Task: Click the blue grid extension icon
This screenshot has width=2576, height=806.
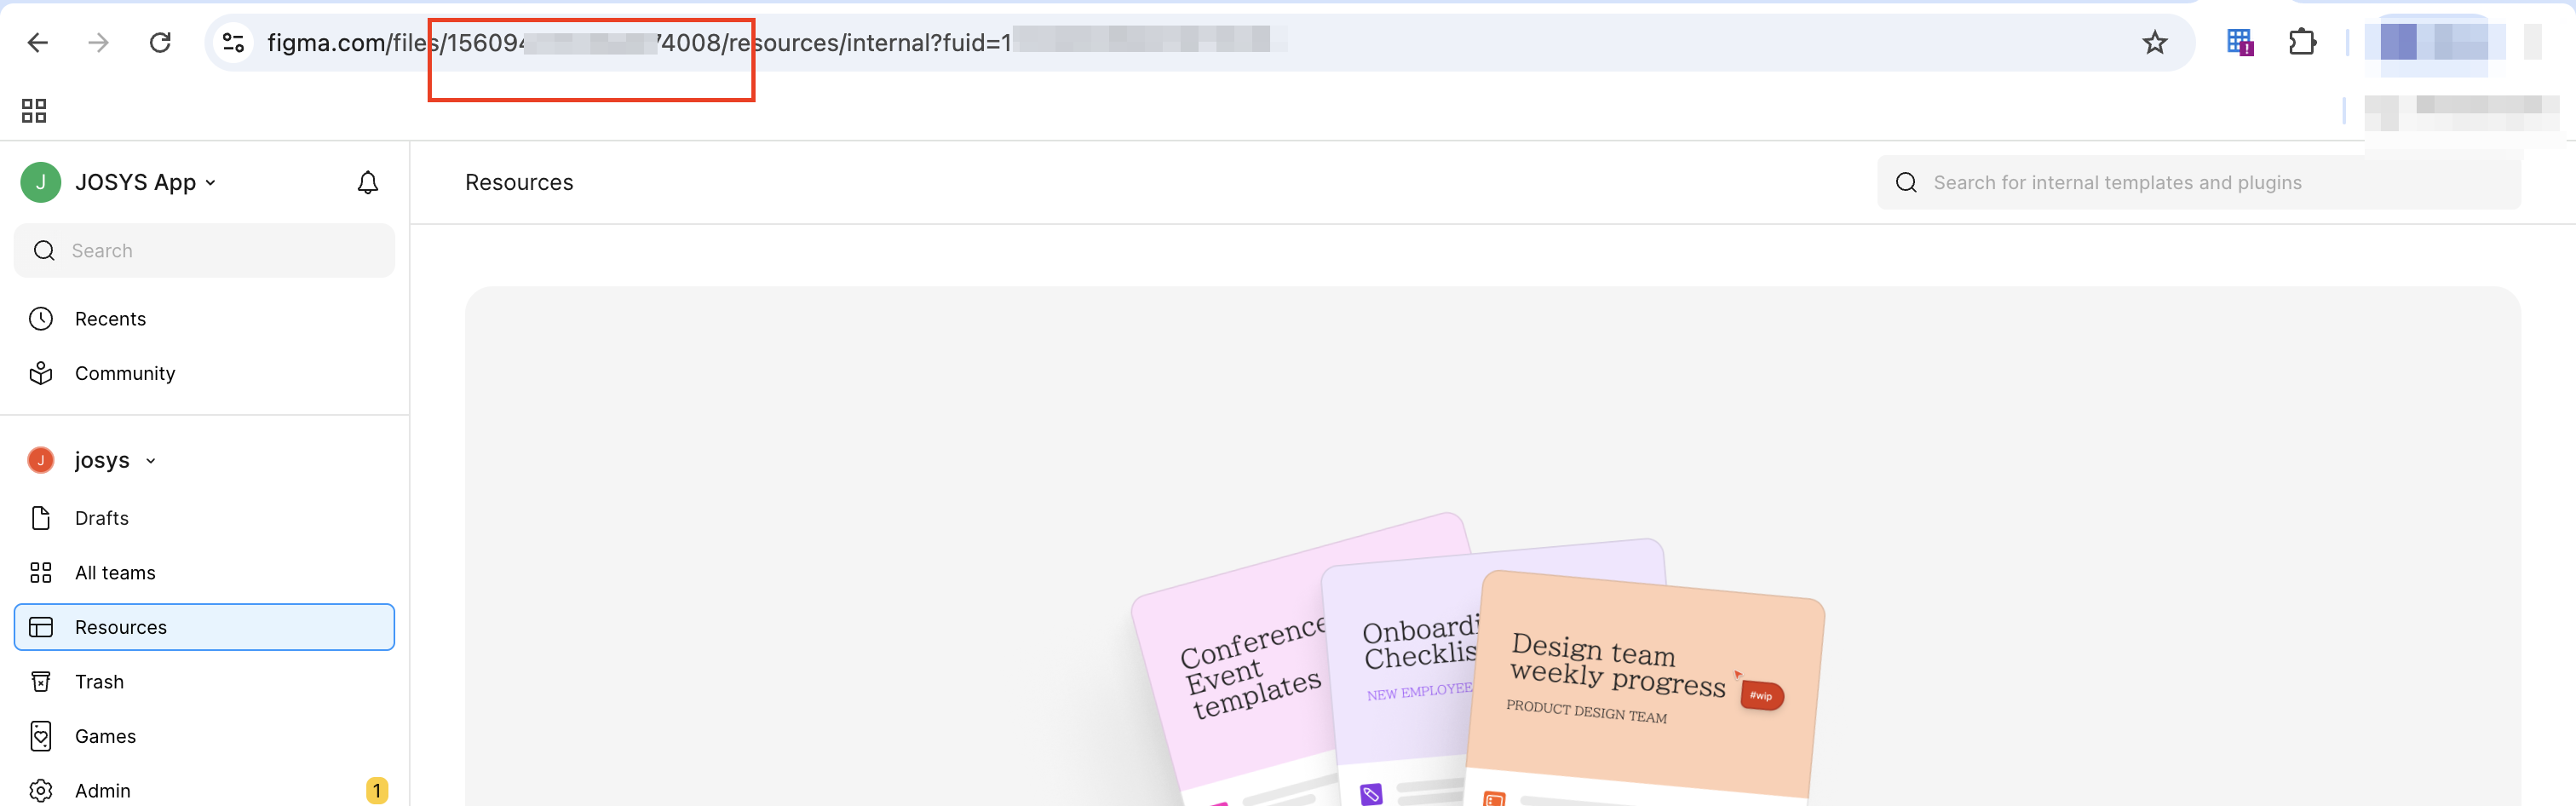Action: click(2239, 42)
